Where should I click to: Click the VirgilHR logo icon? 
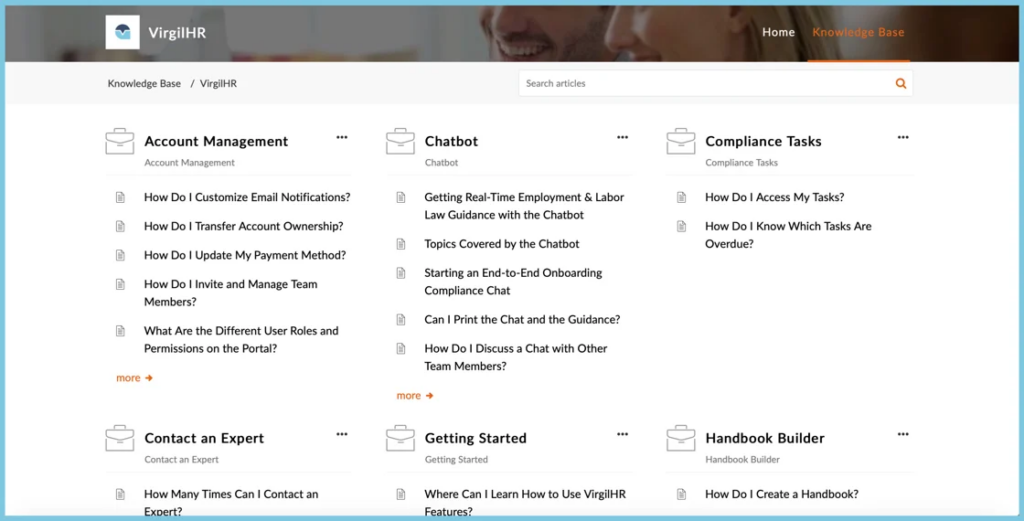click(122, 32)
